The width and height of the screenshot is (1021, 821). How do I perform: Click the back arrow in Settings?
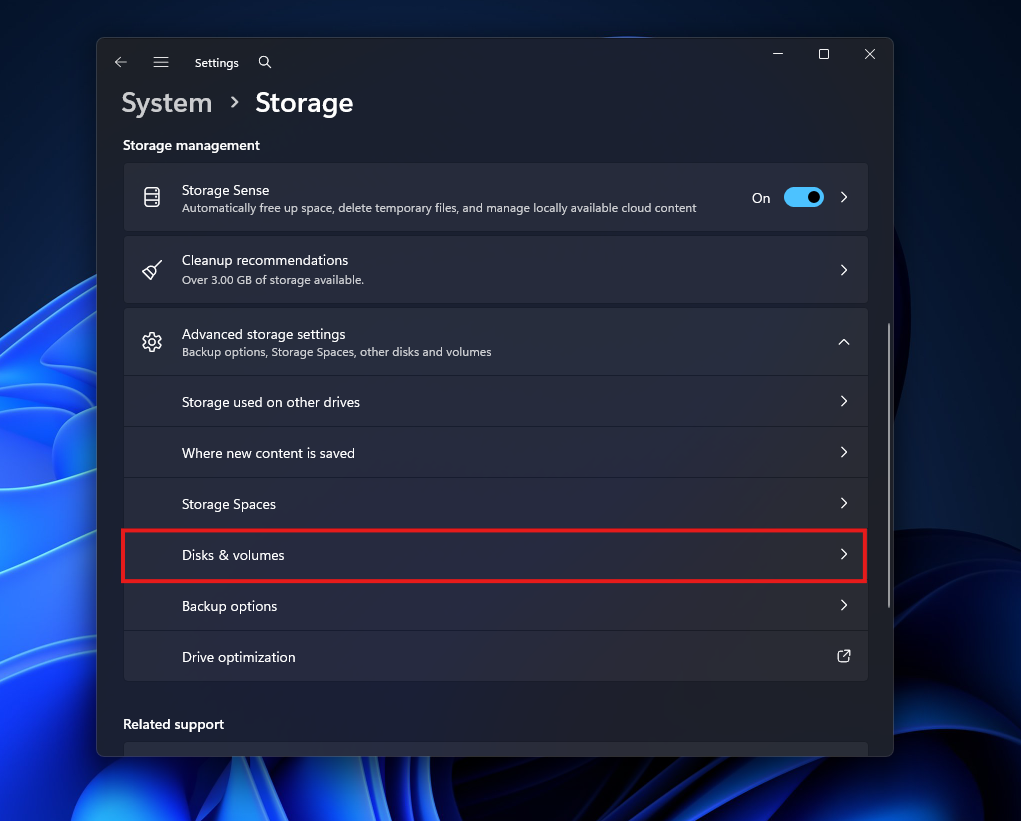(120, 62)
